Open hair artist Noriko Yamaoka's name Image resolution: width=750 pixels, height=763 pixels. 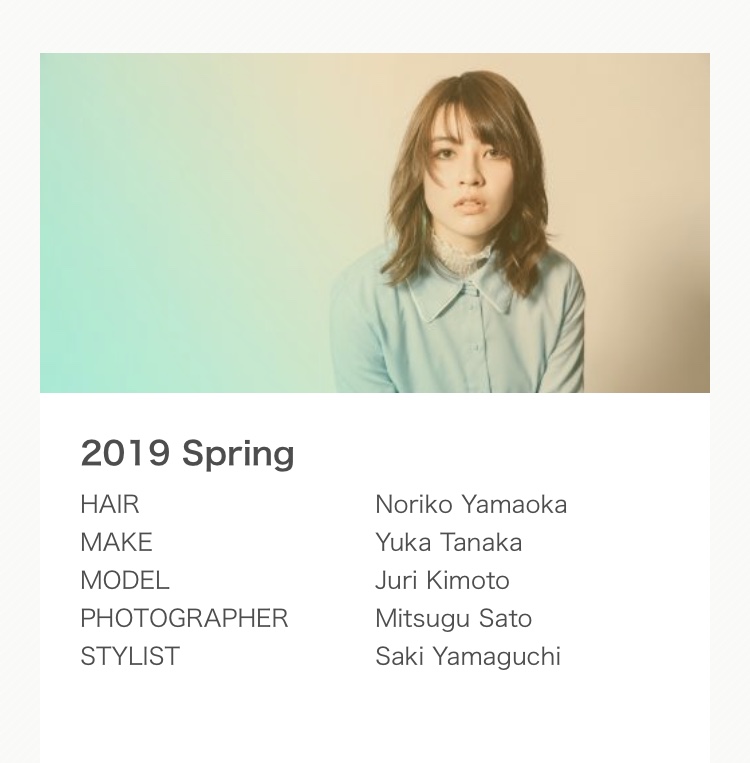tap(471, 504)
